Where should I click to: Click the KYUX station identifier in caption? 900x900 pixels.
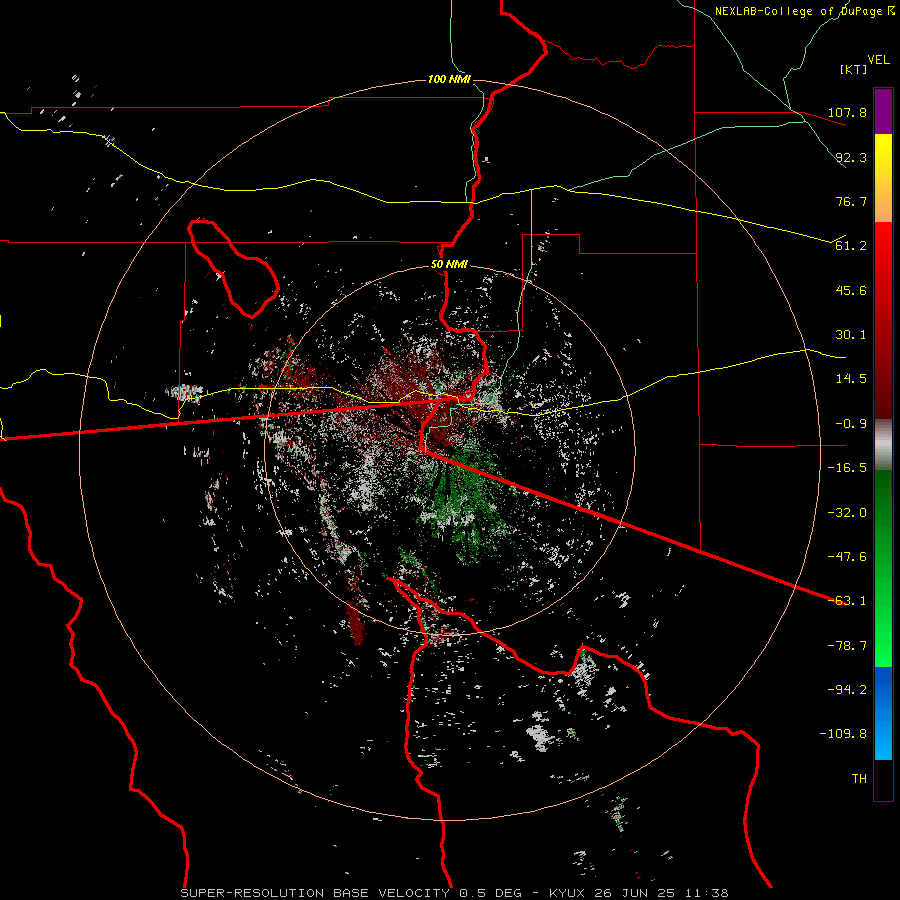(x=565, y=893)
